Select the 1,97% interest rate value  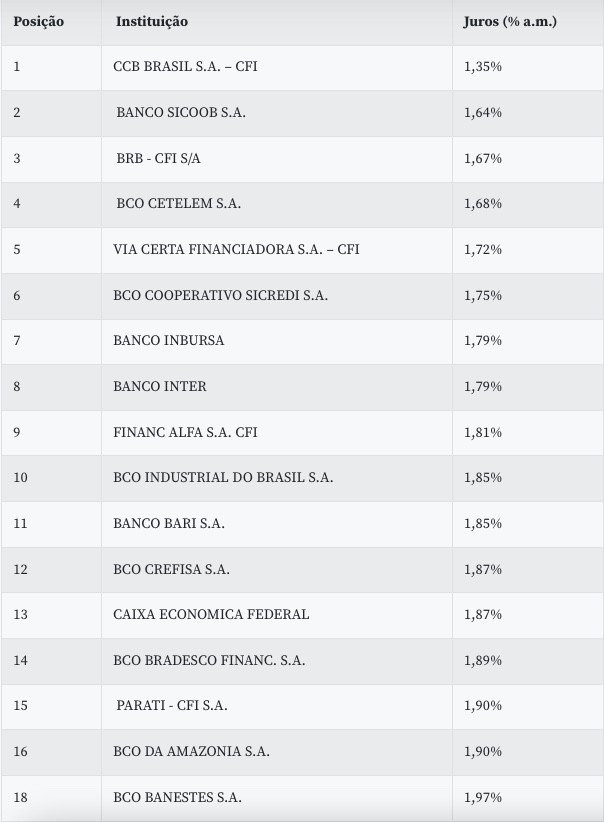(483, 797)
